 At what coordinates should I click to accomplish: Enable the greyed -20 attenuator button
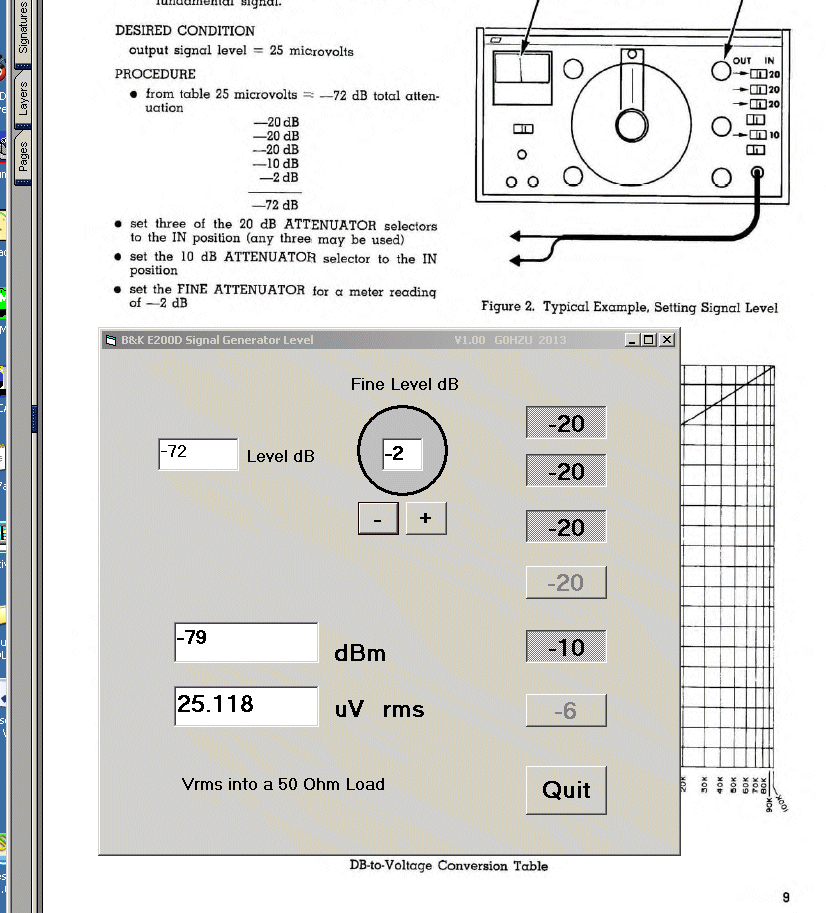click(x=566, y=582)
